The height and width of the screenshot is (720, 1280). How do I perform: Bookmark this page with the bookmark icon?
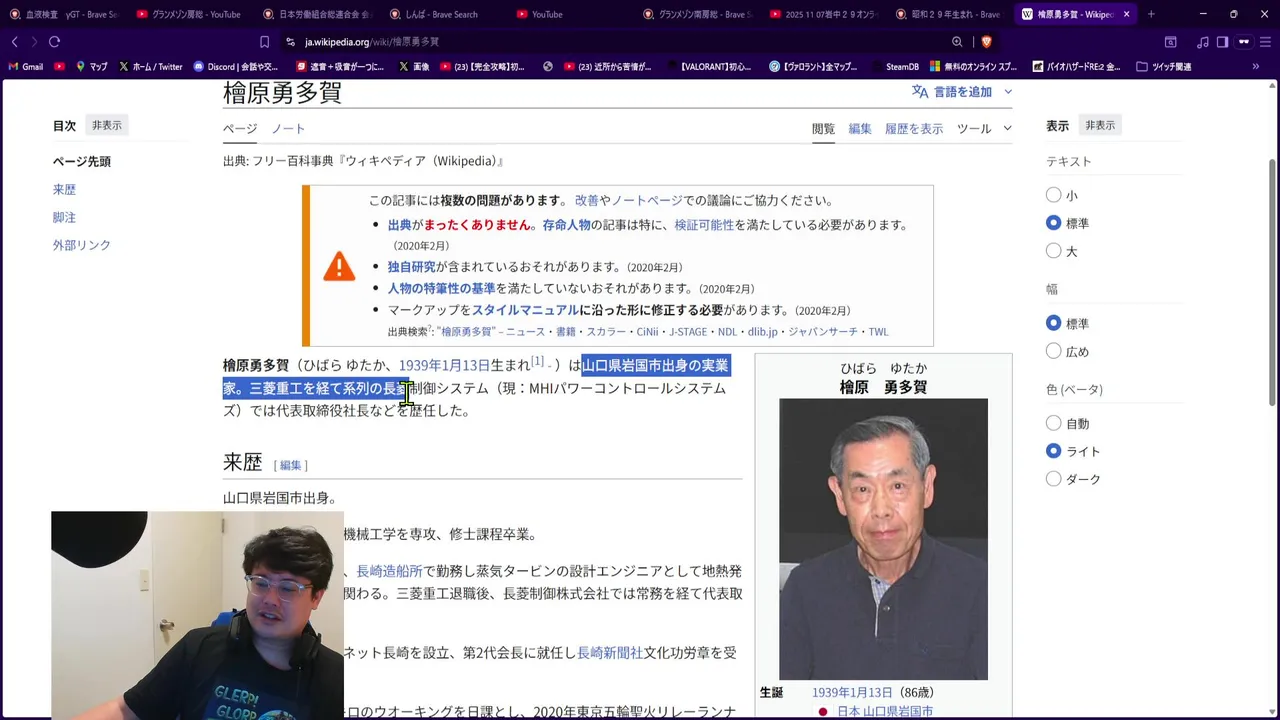click(x=264, y=42)
